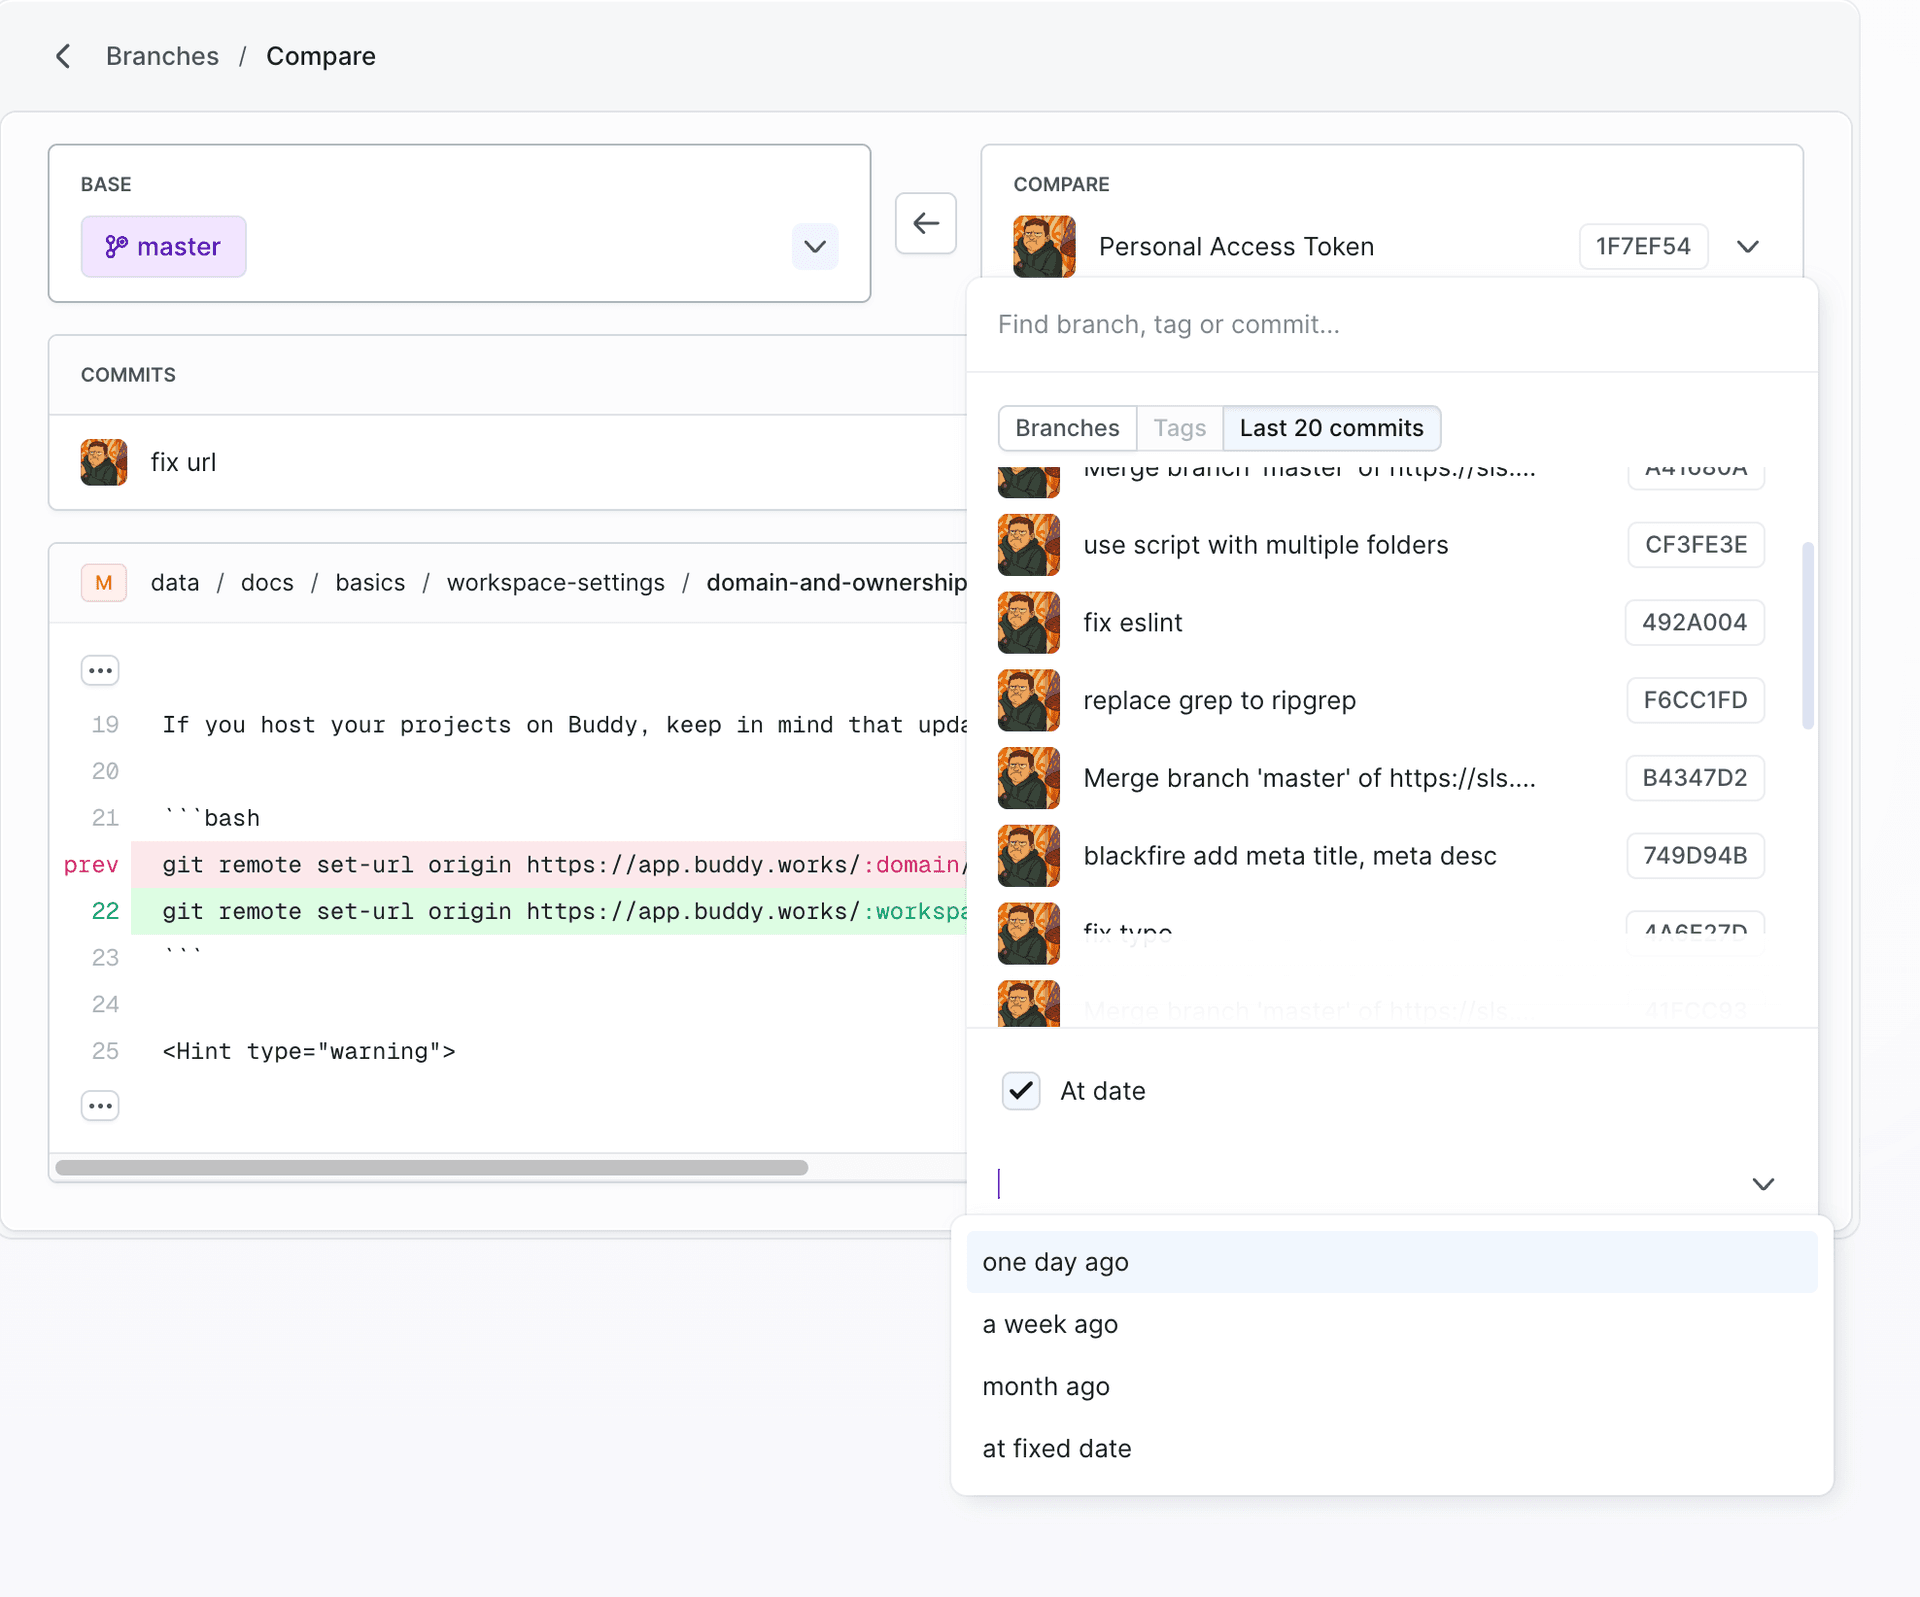
Task: Collapse the Compare selector chevron
Action: pyautogui.click(x=1748, y=247)
